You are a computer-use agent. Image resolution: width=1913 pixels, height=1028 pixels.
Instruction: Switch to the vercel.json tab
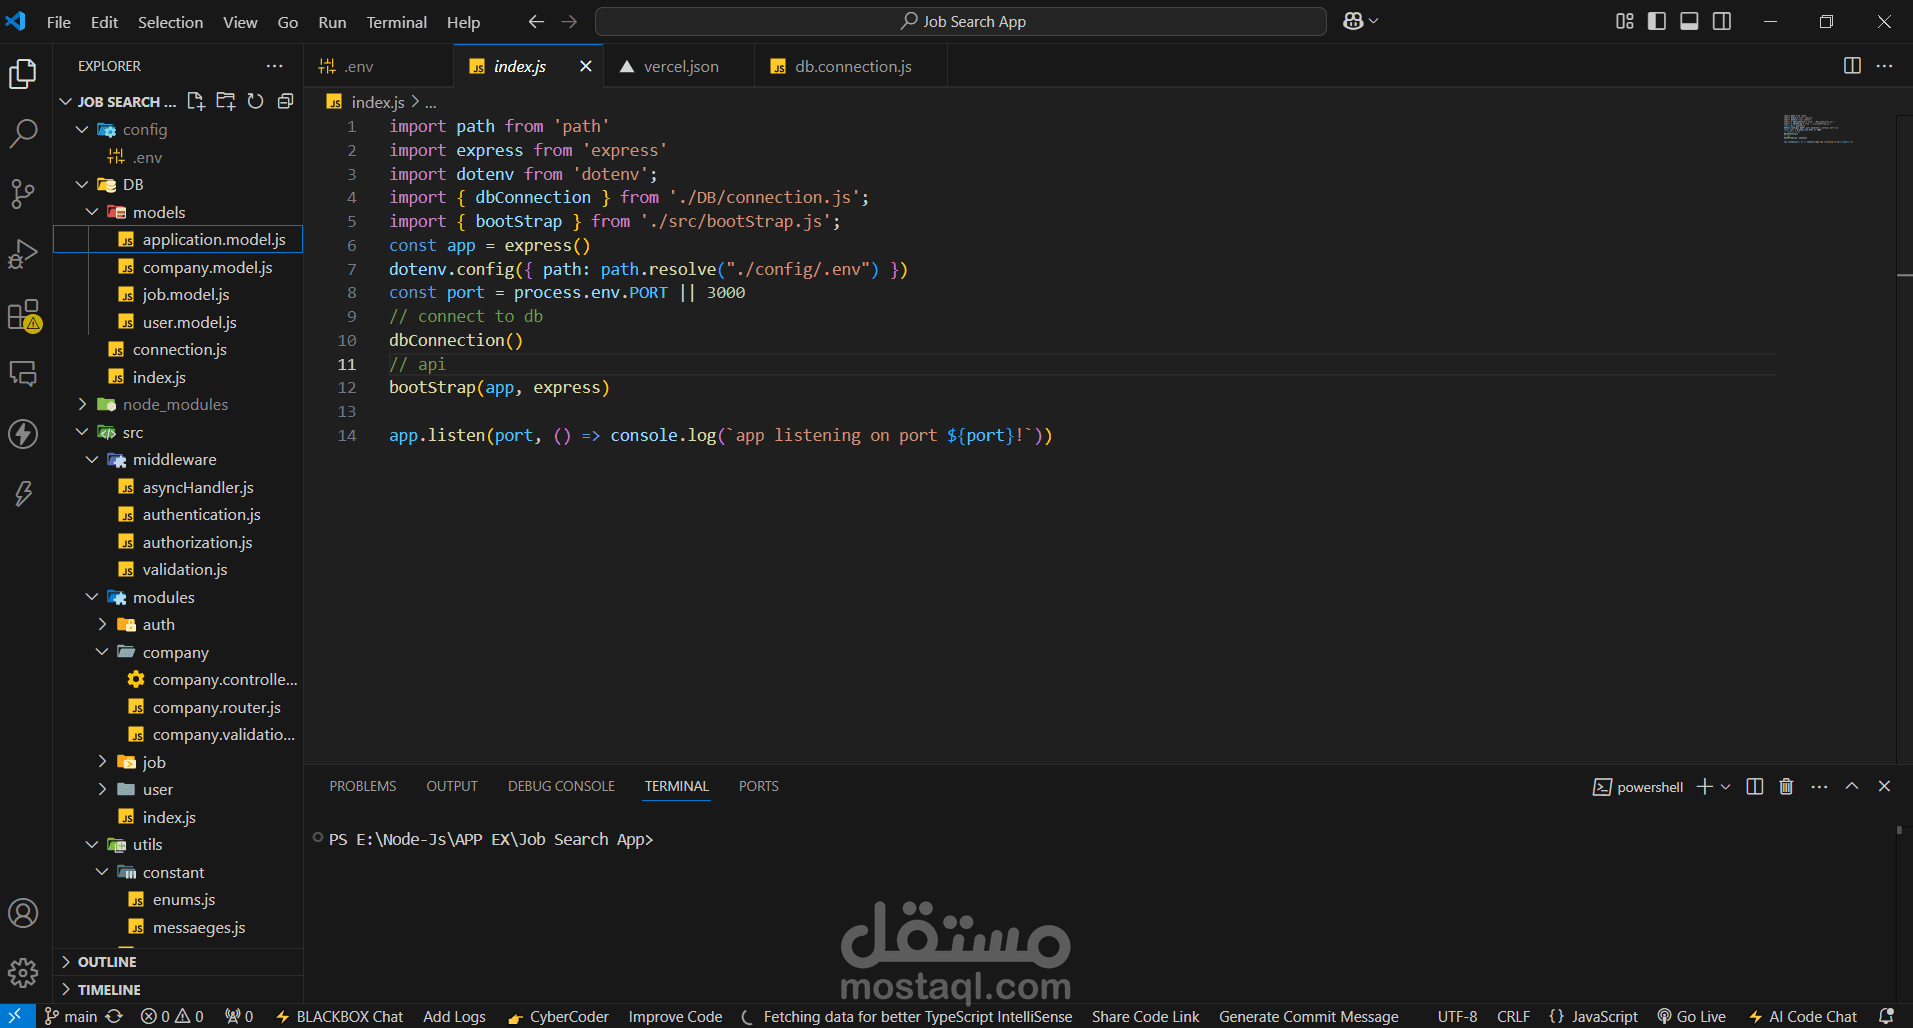pos(680,66)
